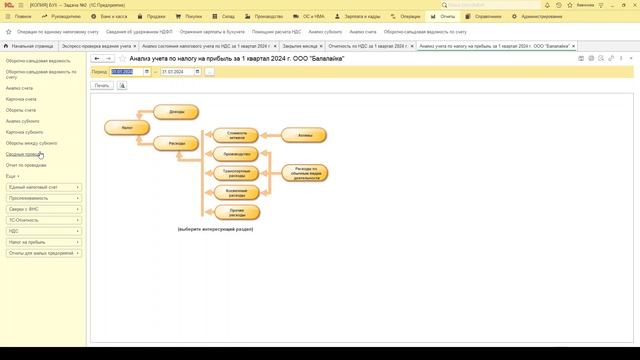The width and height of the screenshot is (640, 360).
Task: Expand Единый налоговый счет group
Action: pyautogui.click(x=44, y=187)
